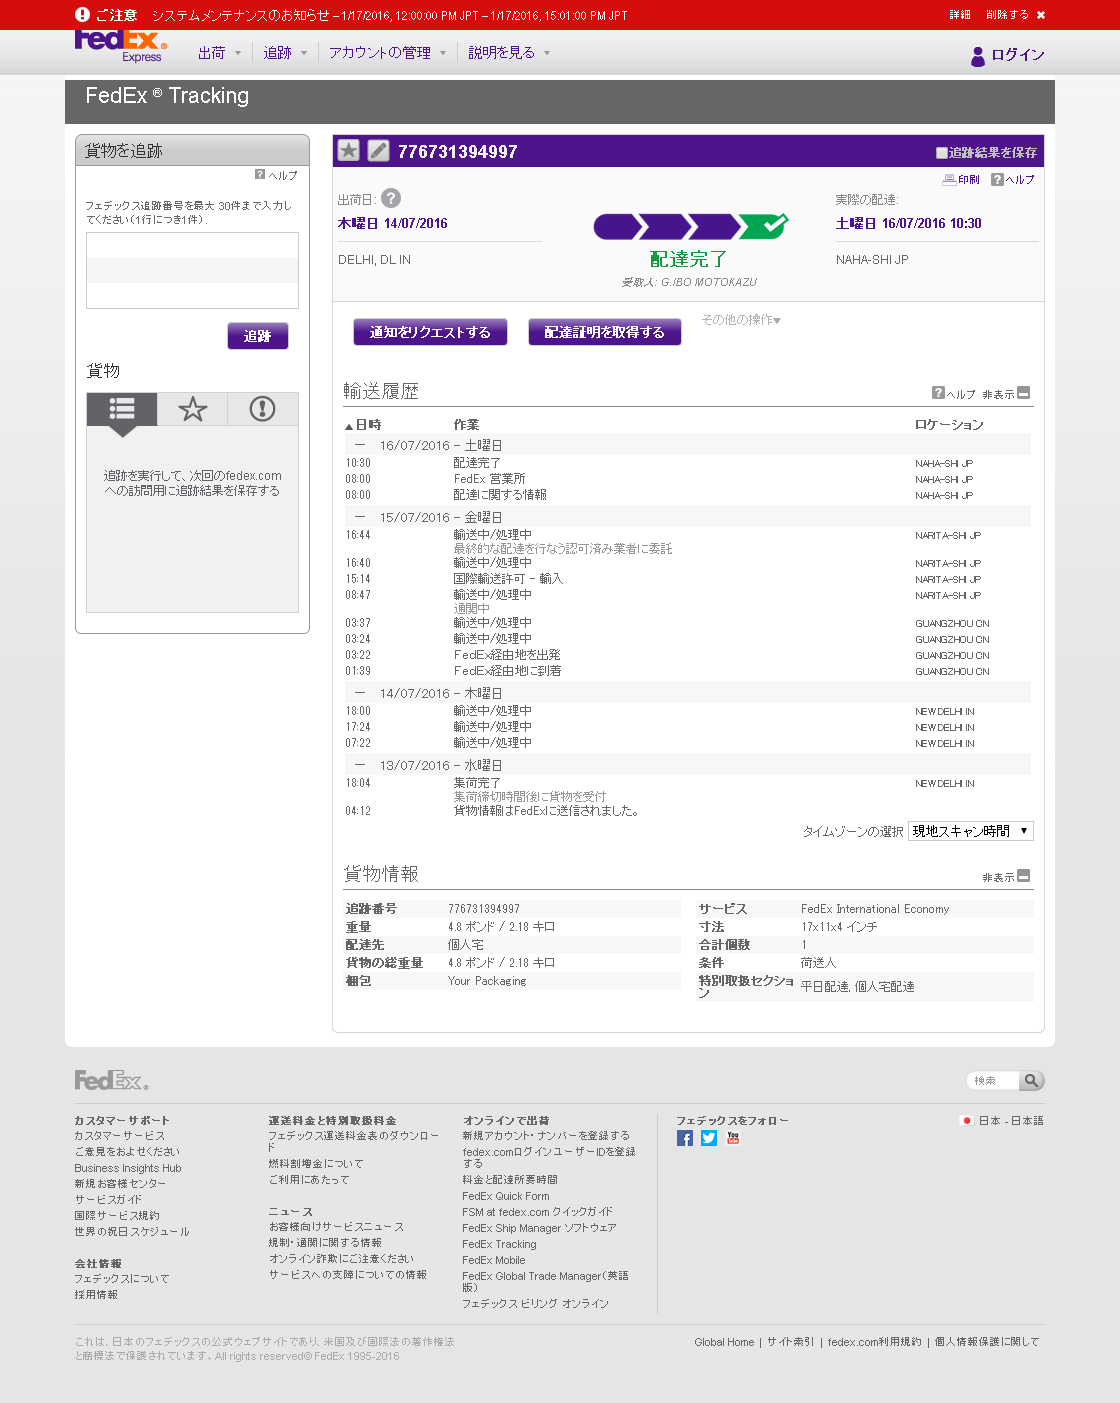The image size is (1120, 1403).
Task: Click the printer 印刷 icon
Action: tap(949, 179)
